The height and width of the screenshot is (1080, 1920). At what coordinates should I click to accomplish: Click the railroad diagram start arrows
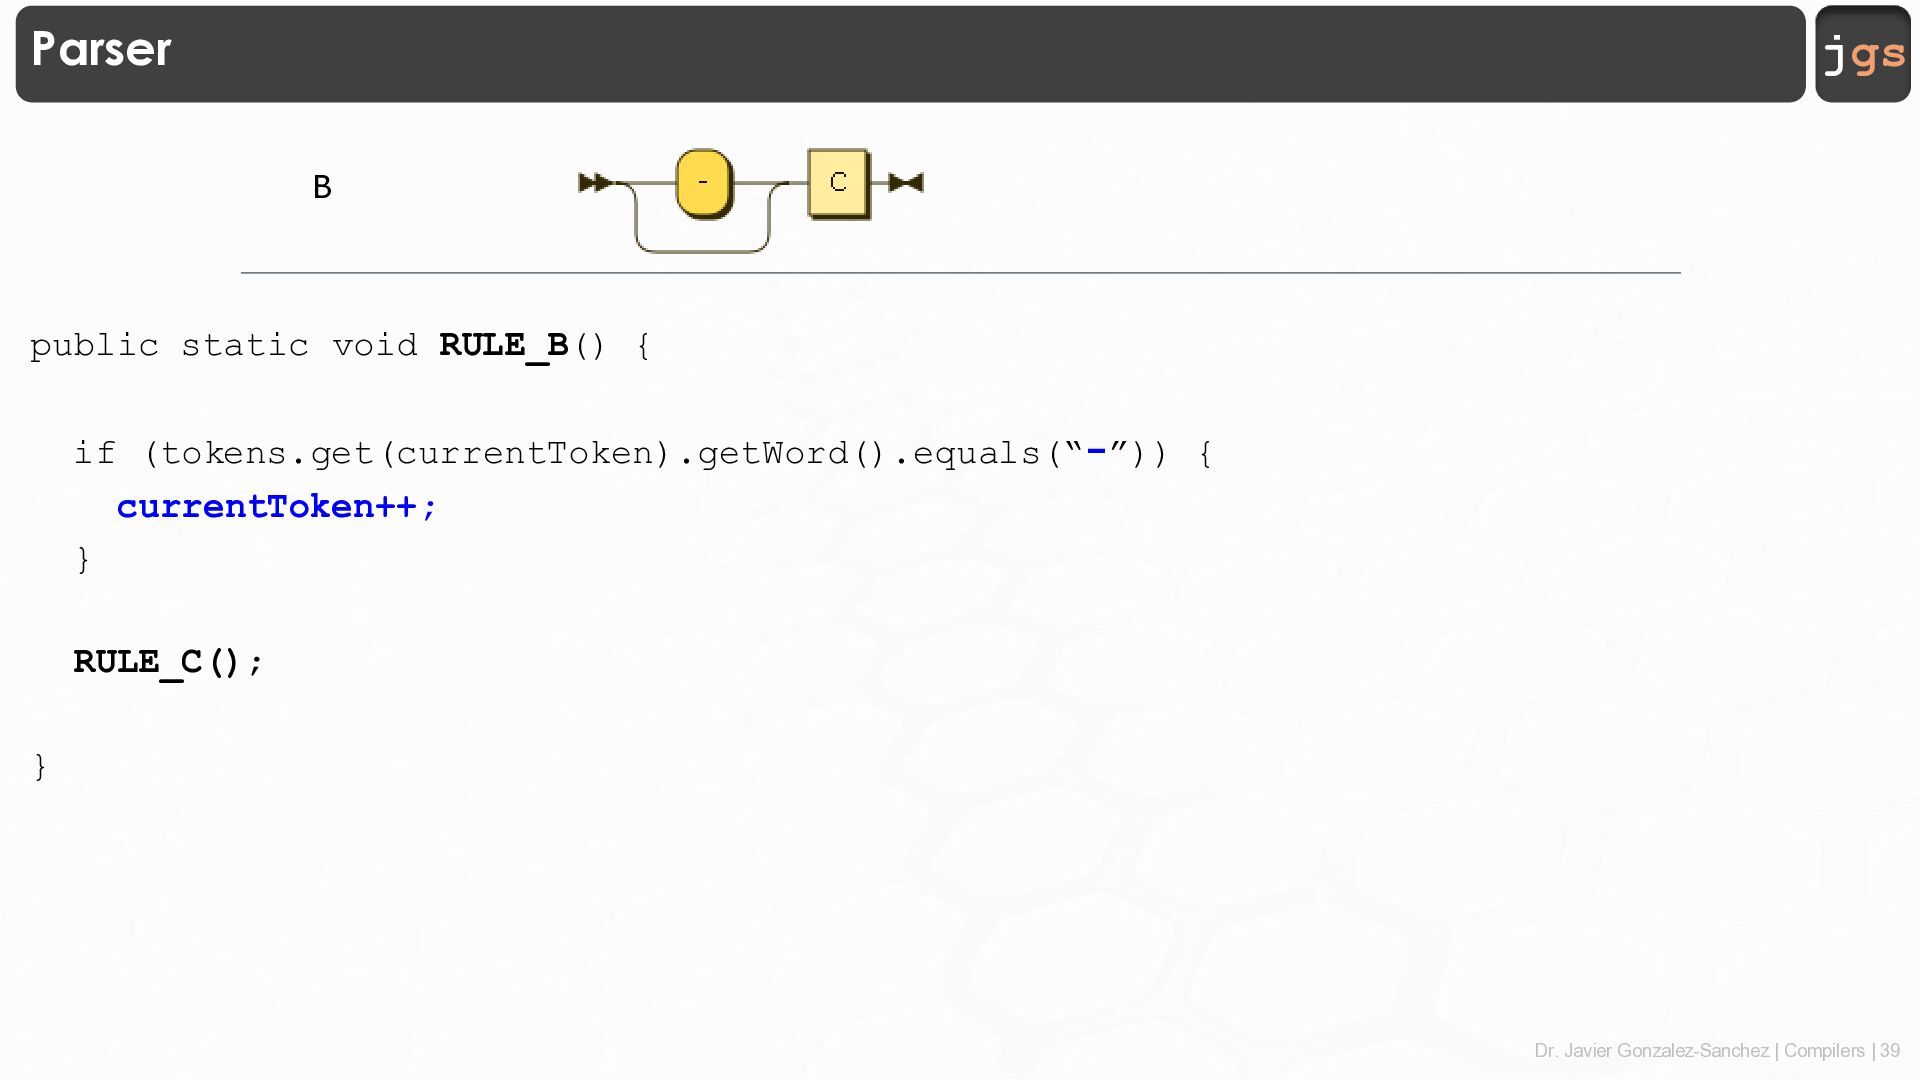click(595, 183)
